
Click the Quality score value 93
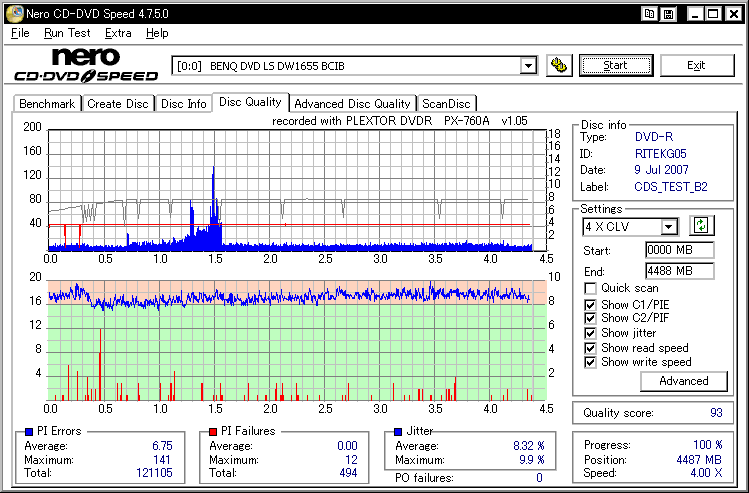716,413
